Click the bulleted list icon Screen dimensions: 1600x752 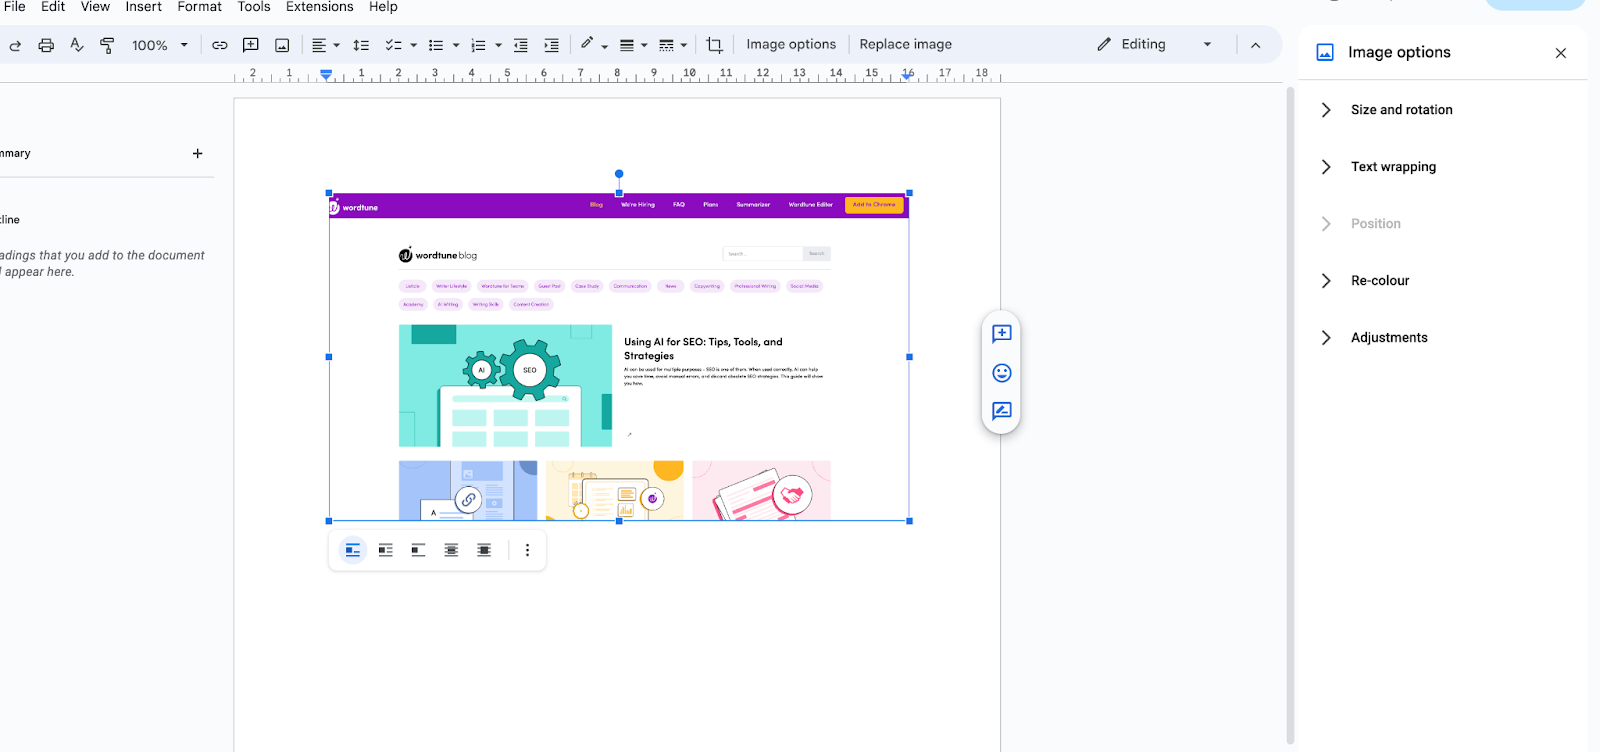point(436,45)
